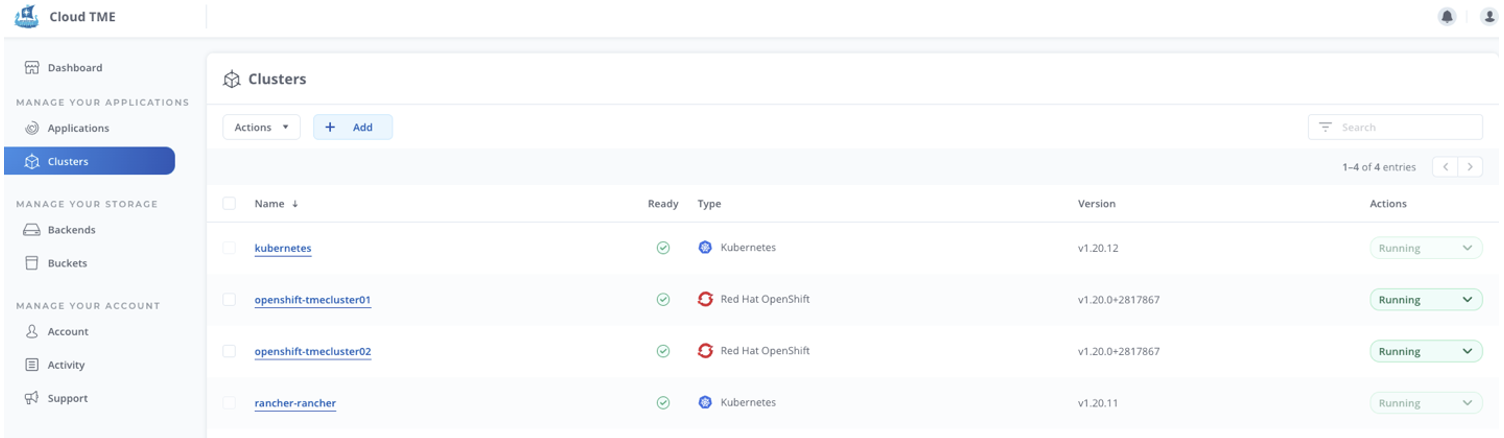Image resolution: width=1504 pixels, height=438 pixels.
Task: Click Kubernetes wheel icon in kubernetes row
Action: (705, 247)
